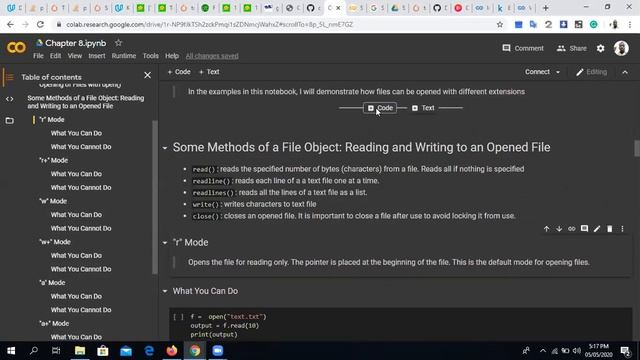
Task: Open What You Can Do under 'w' Mode
Action: coord(76,215)
